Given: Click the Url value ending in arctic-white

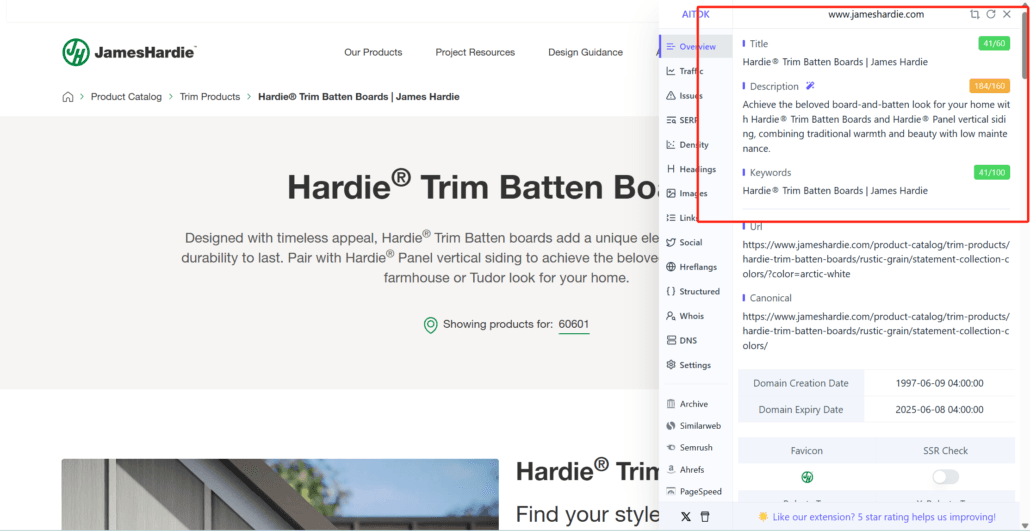Looking at the screenshot, I should [x=876, y=260].
